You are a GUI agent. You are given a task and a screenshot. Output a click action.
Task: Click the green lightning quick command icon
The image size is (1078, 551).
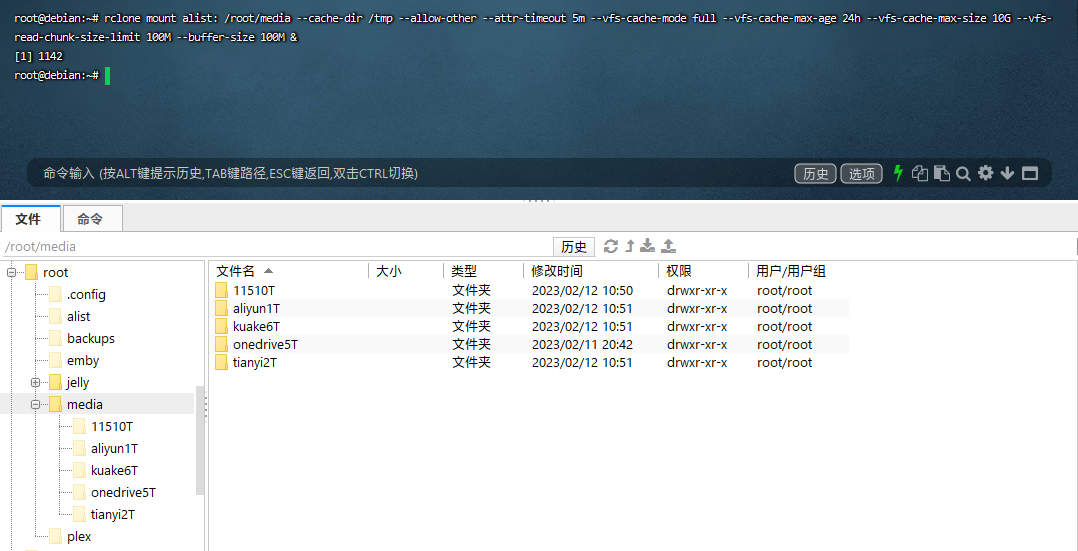point(898,173)
